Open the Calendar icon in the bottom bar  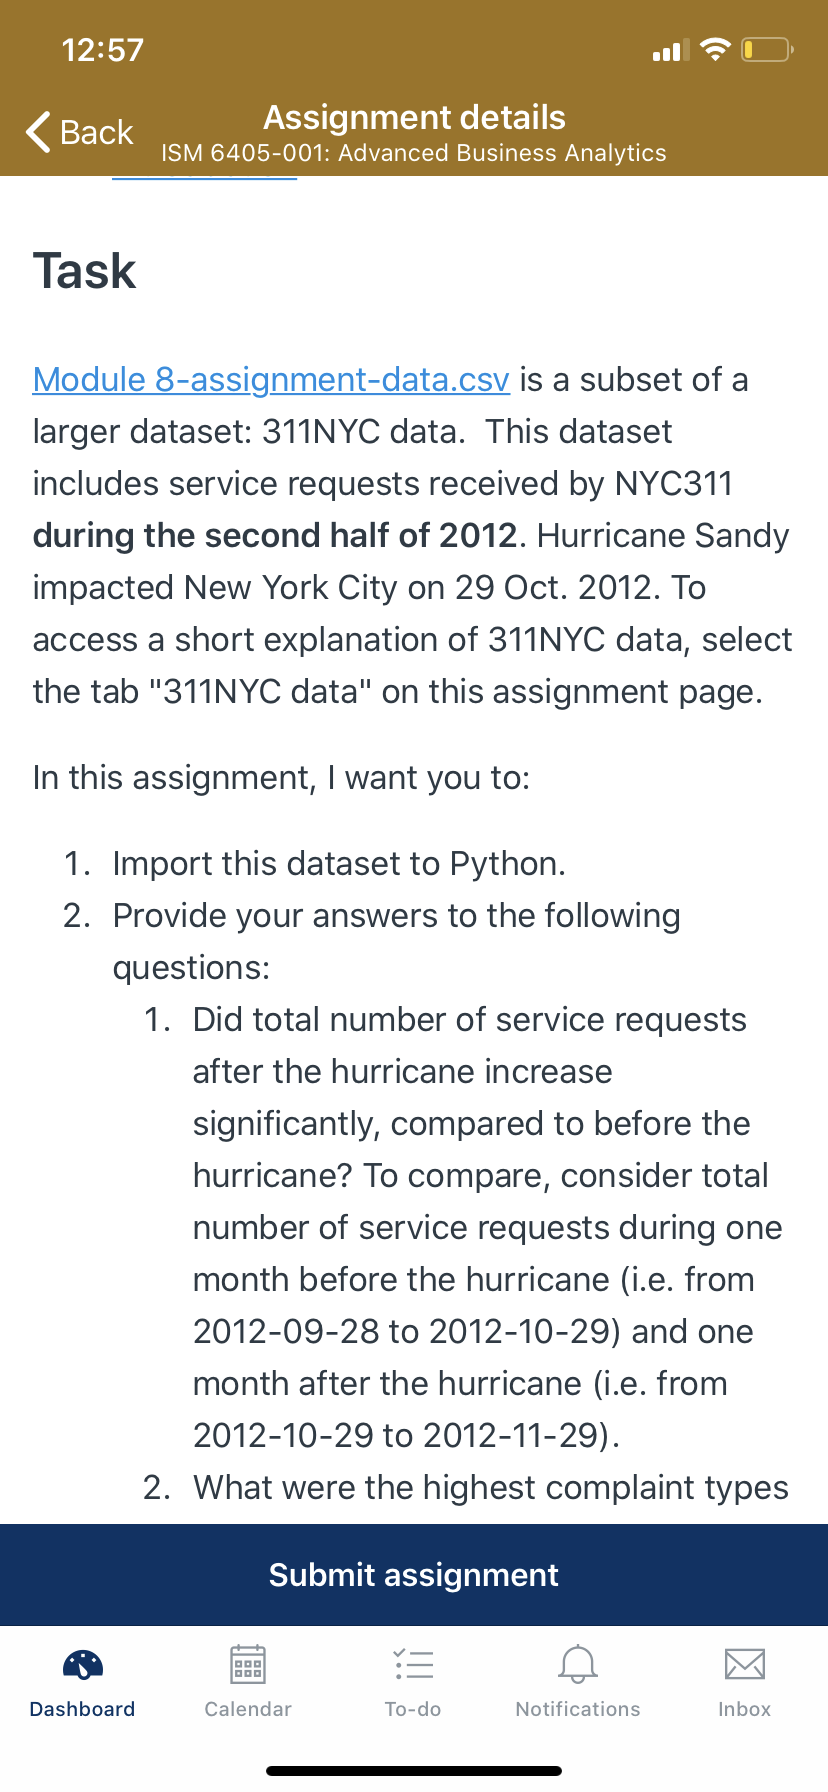point(248,1664)
